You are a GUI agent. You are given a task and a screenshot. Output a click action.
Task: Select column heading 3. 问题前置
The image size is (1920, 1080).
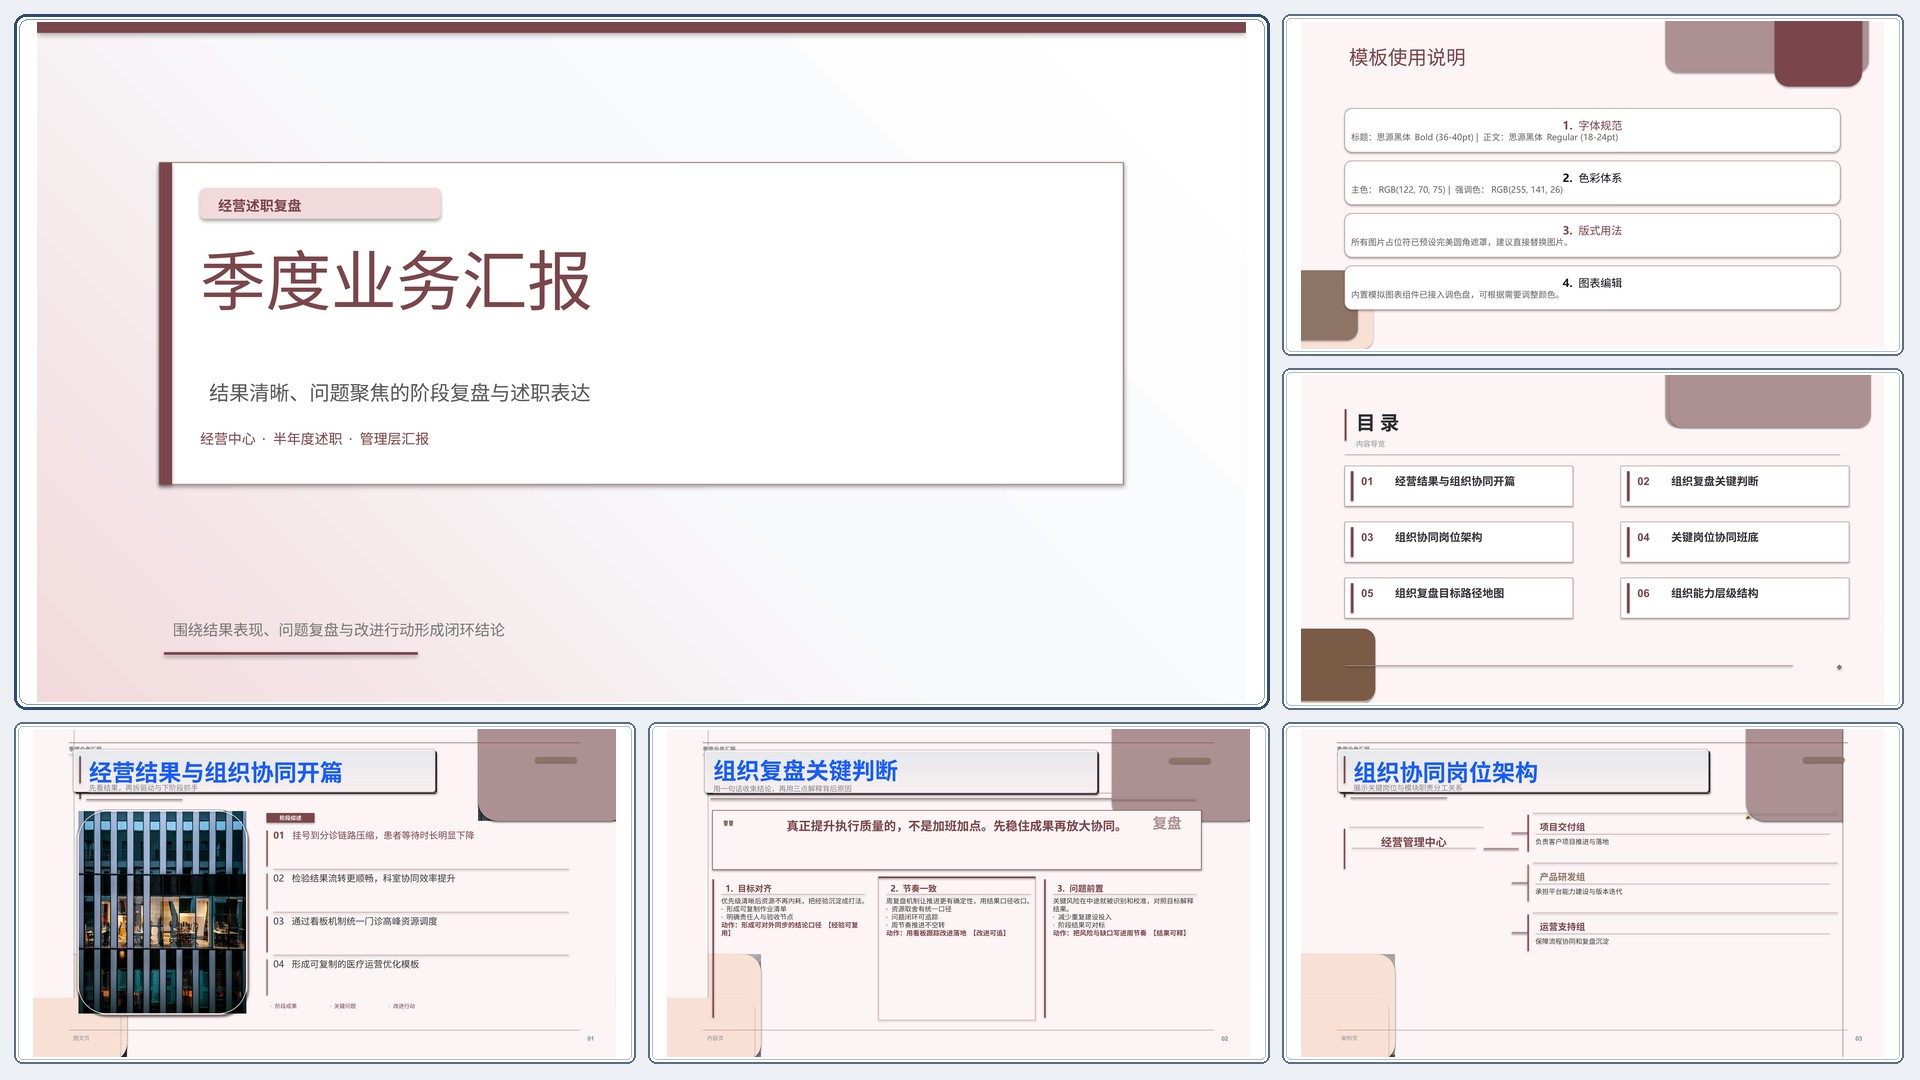tap(1080, 888)
